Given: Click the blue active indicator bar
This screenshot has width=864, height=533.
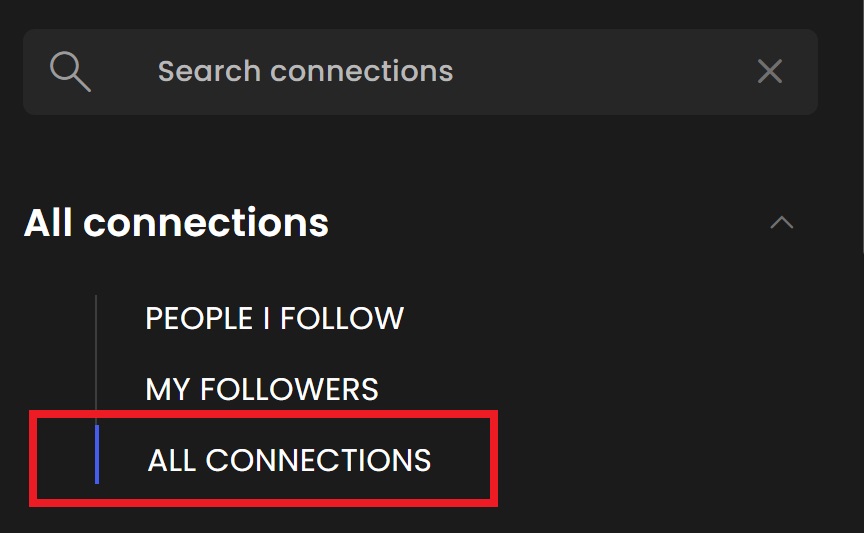Looking at the screenshot, I should click(x=97, y=454).
